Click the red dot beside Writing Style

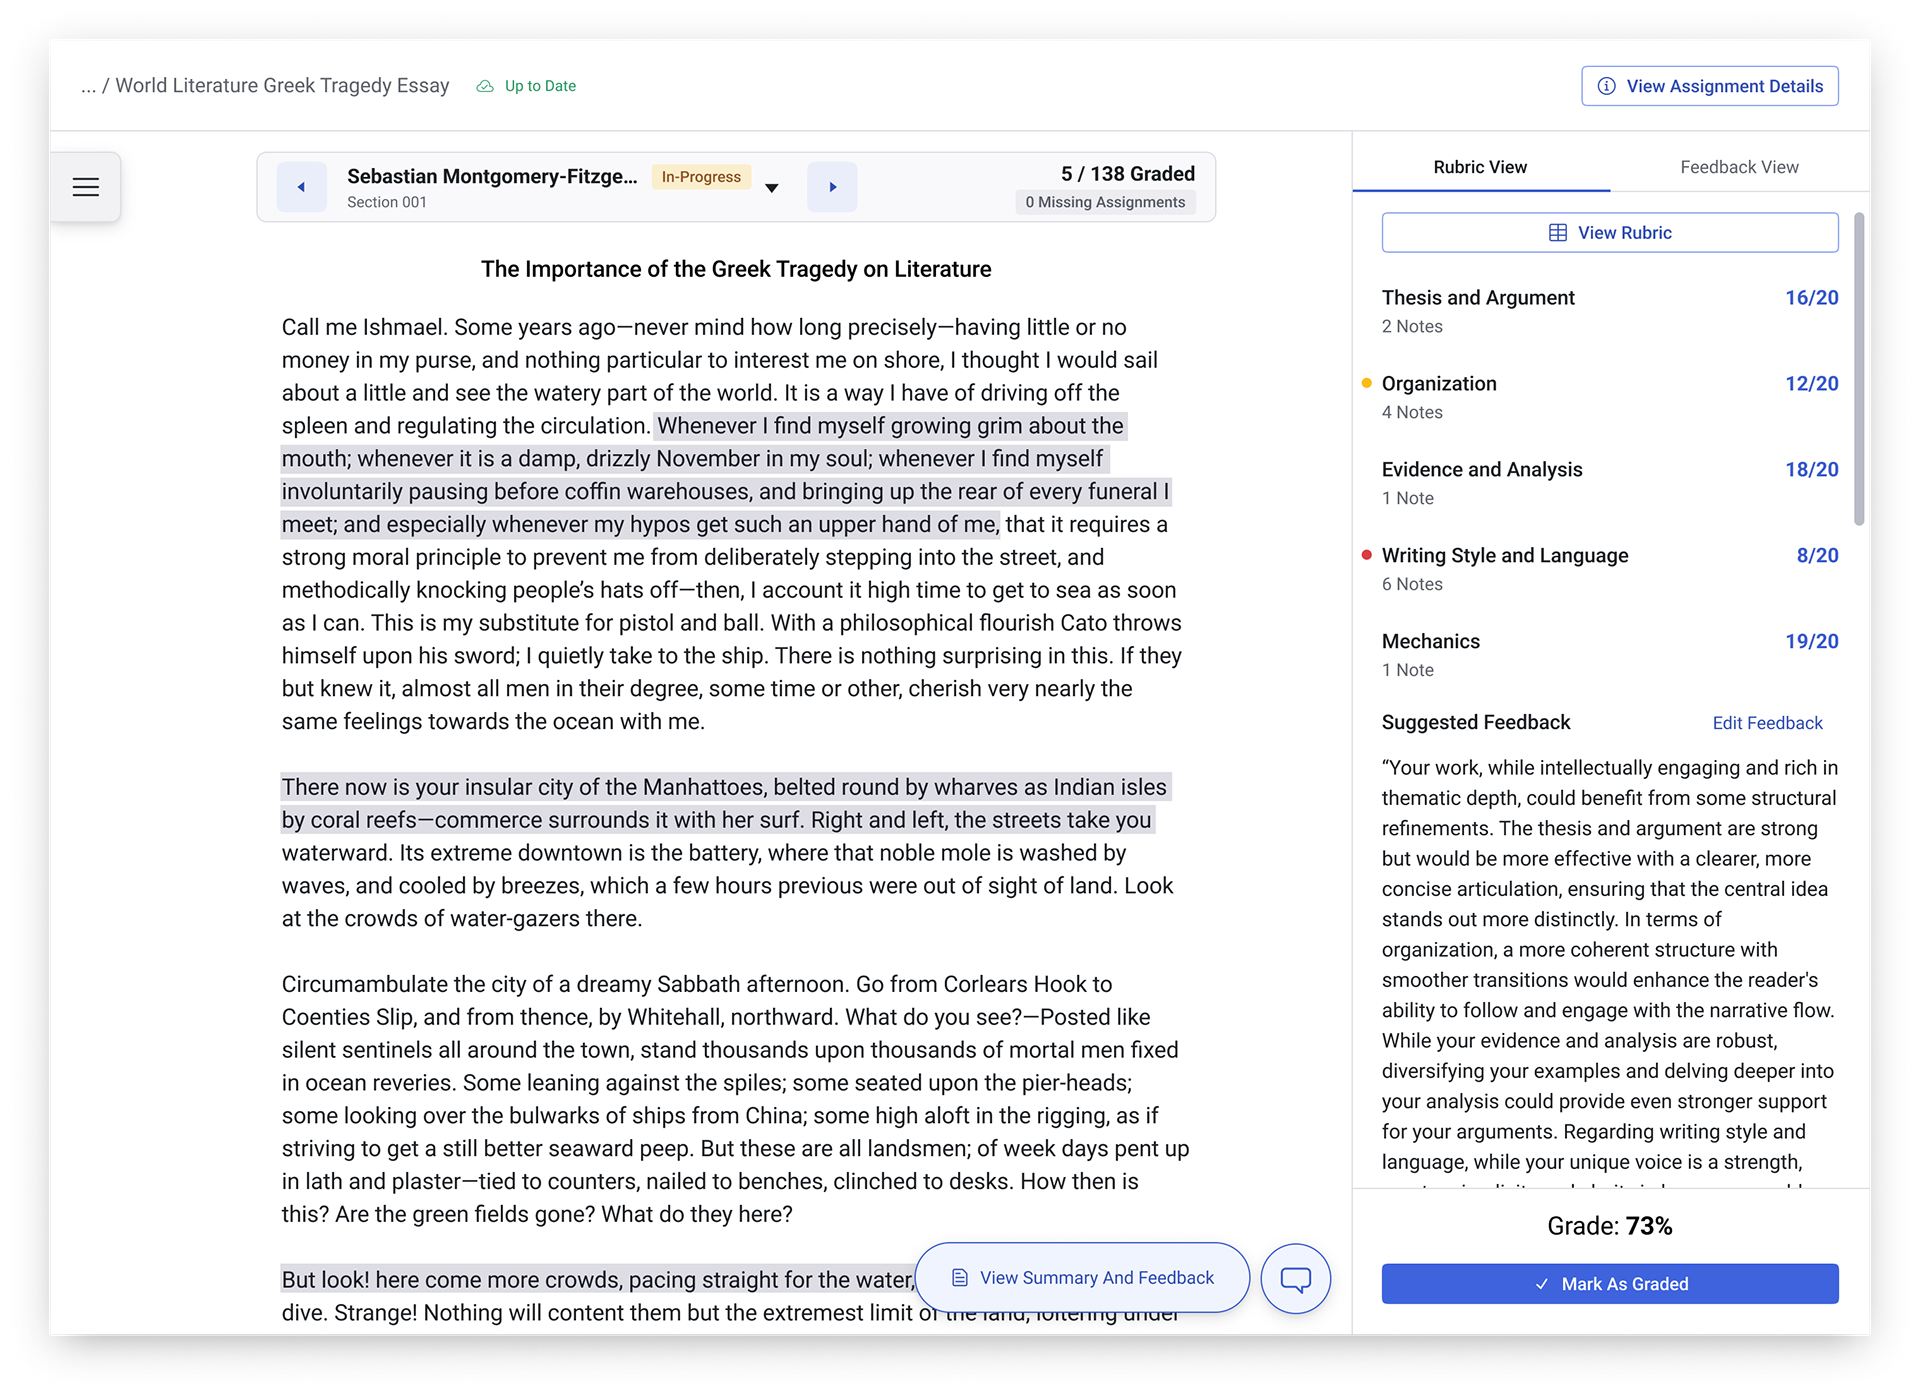click(x=1366, y=555)
